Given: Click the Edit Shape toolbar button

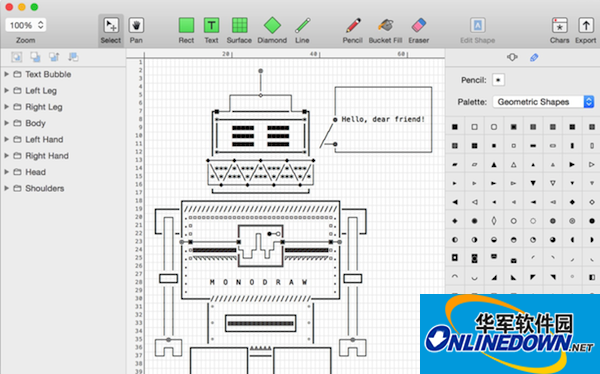Looking at the screenshot, I should [x=478, y=31].
